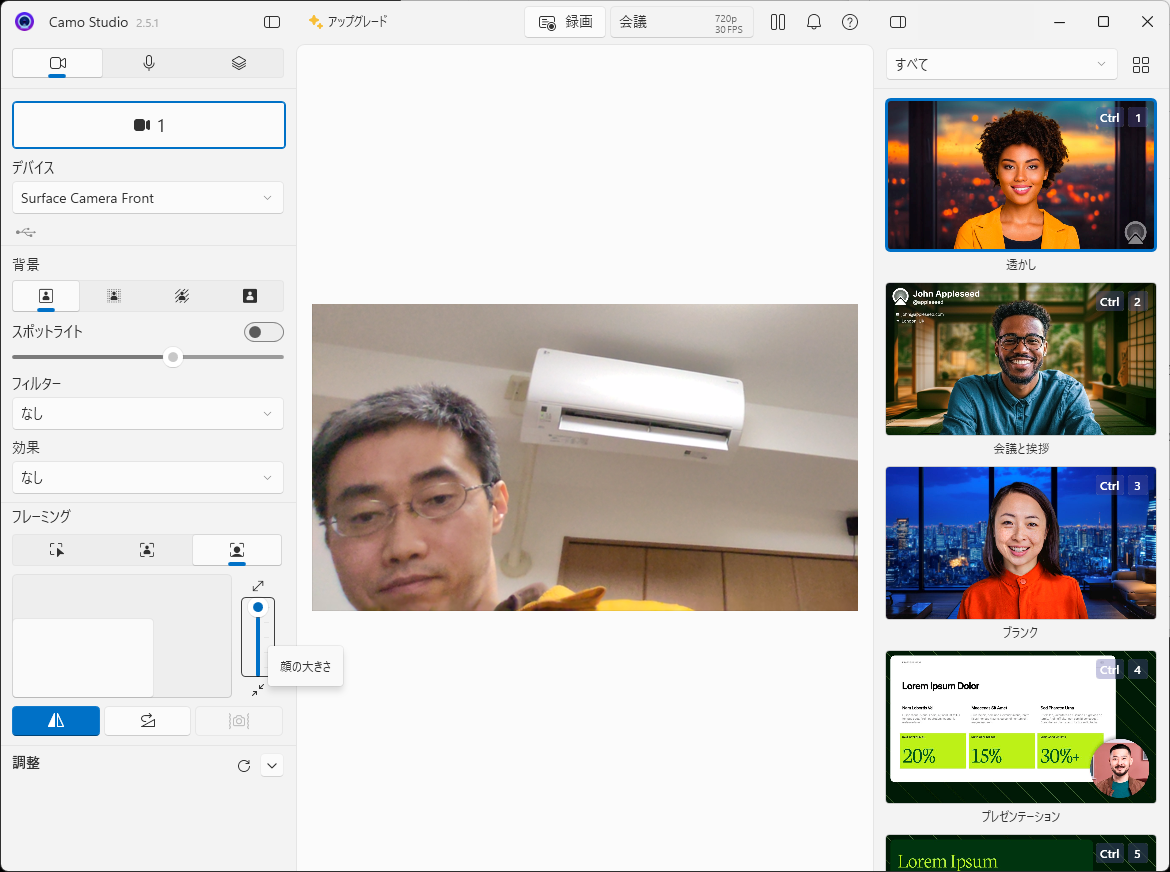Rotate the video with the rotate button
This screenshot has height=872, width=1170.
(x=147, y=721)
